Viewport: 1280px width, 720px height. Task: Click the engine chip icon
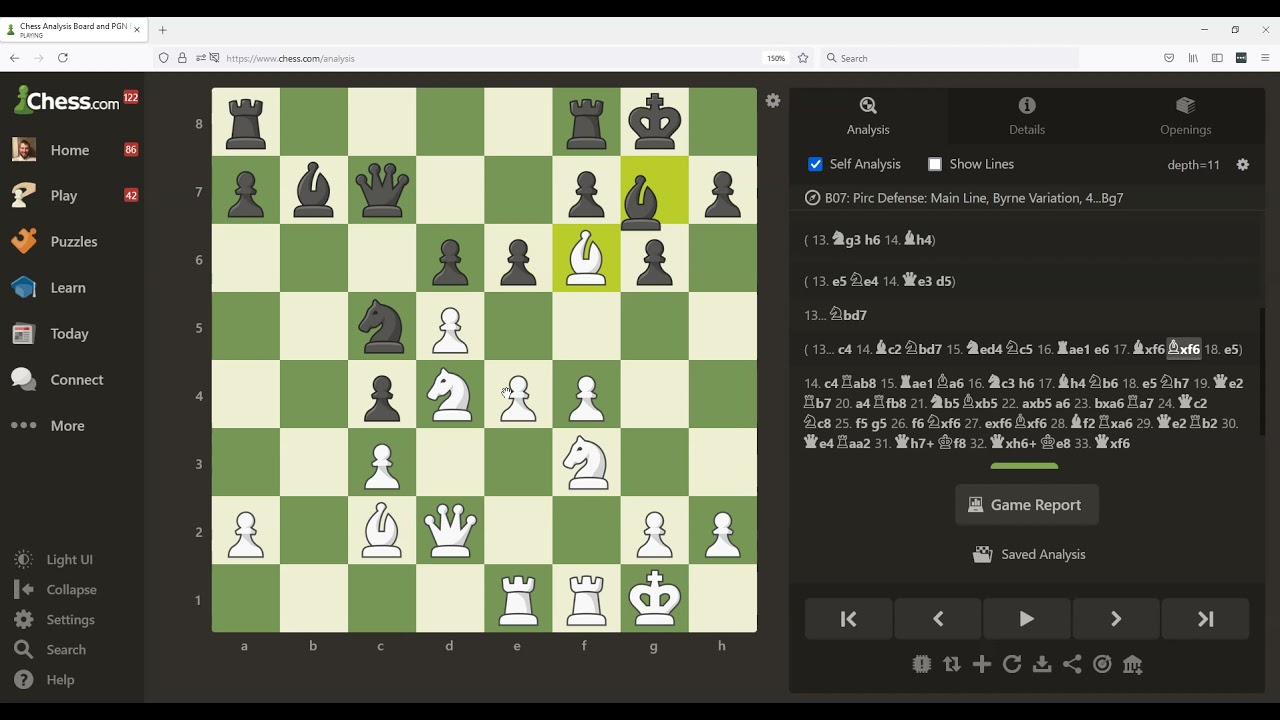click(x=922, y=664)
